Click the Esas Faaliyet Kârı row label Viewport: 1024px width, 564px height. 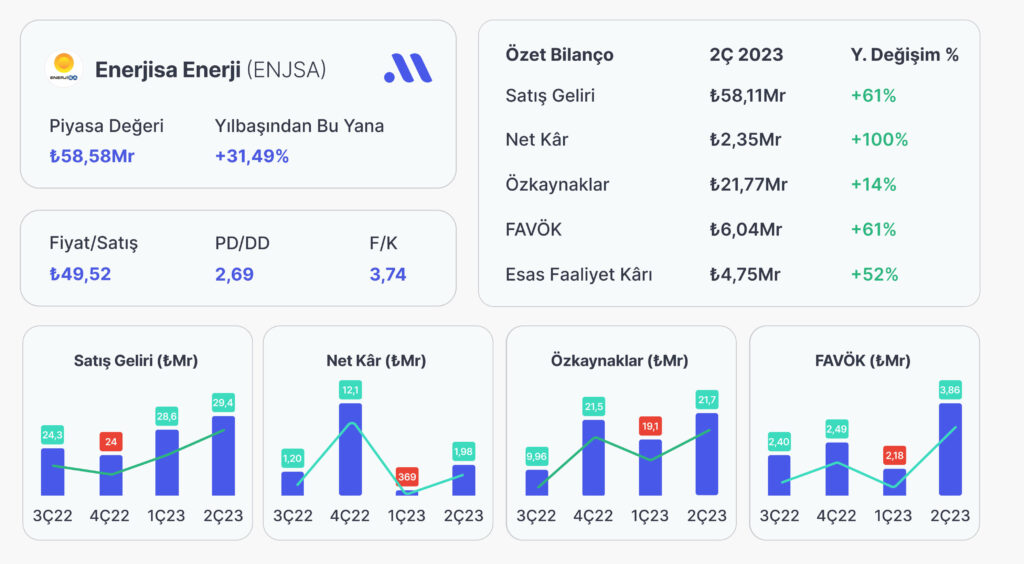point(579,275)
